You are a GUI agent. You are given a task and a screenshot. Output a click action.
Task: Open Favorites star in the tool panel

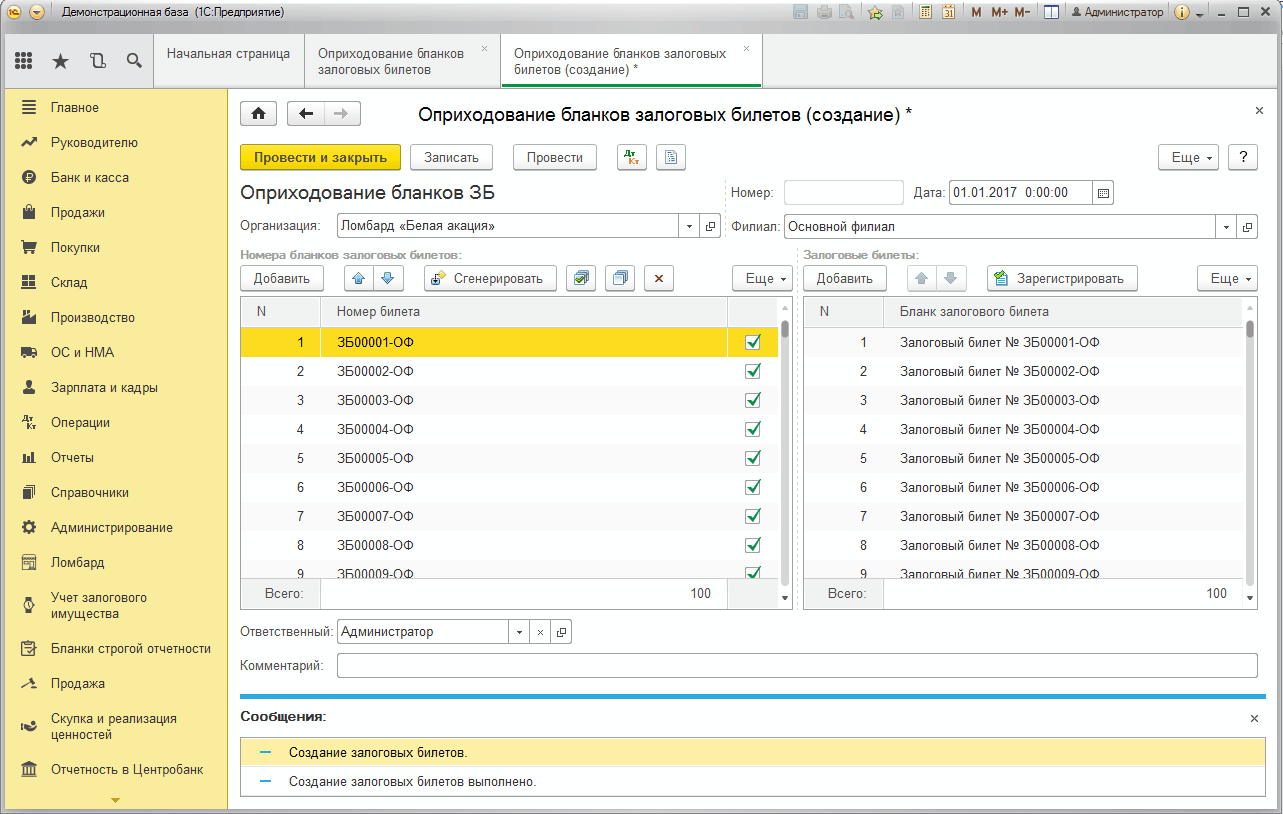tap(60, 61)
